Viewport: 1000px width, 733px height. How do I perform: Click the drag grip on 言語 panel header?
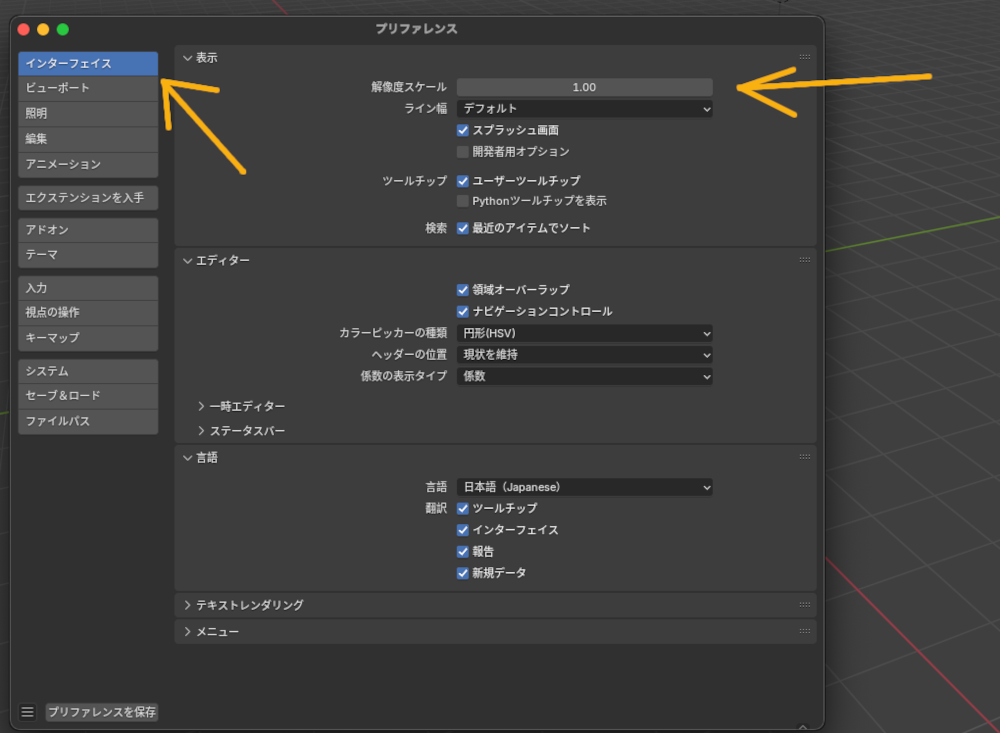point(804,457)
